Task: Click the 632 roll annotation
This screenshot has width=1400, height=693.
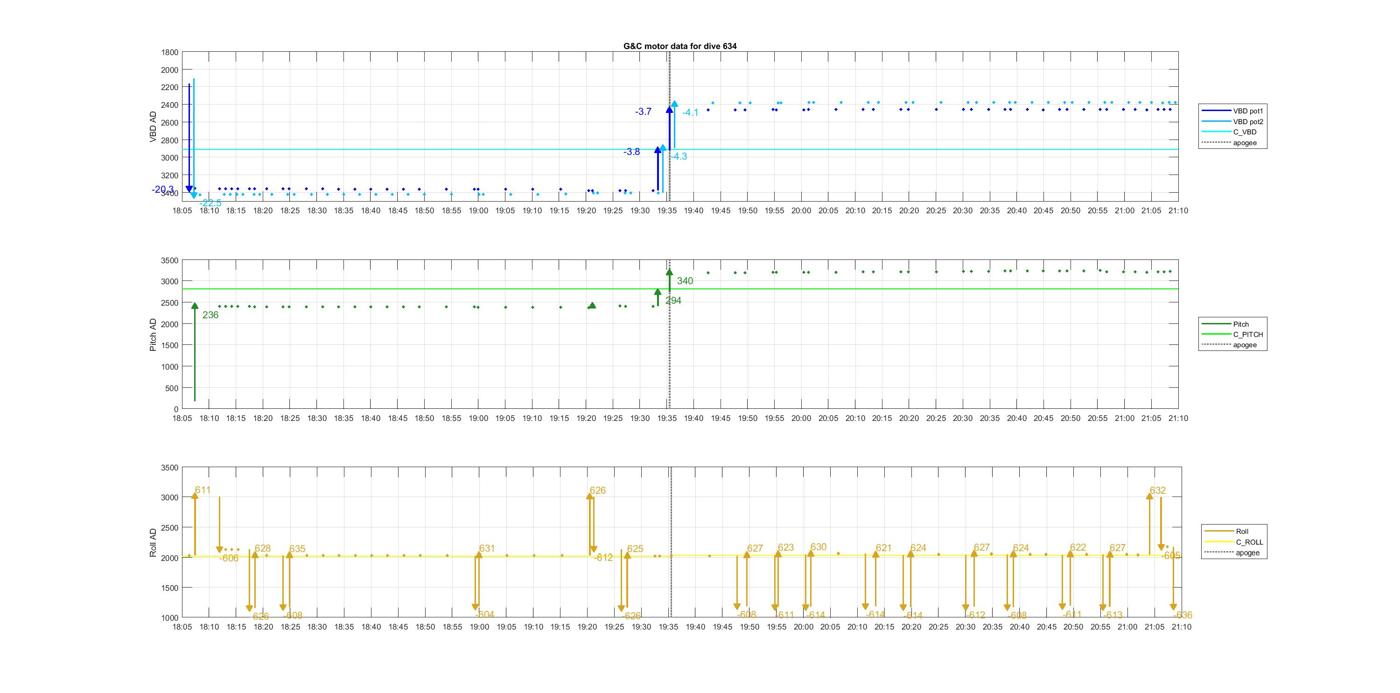Action: 1158,490
